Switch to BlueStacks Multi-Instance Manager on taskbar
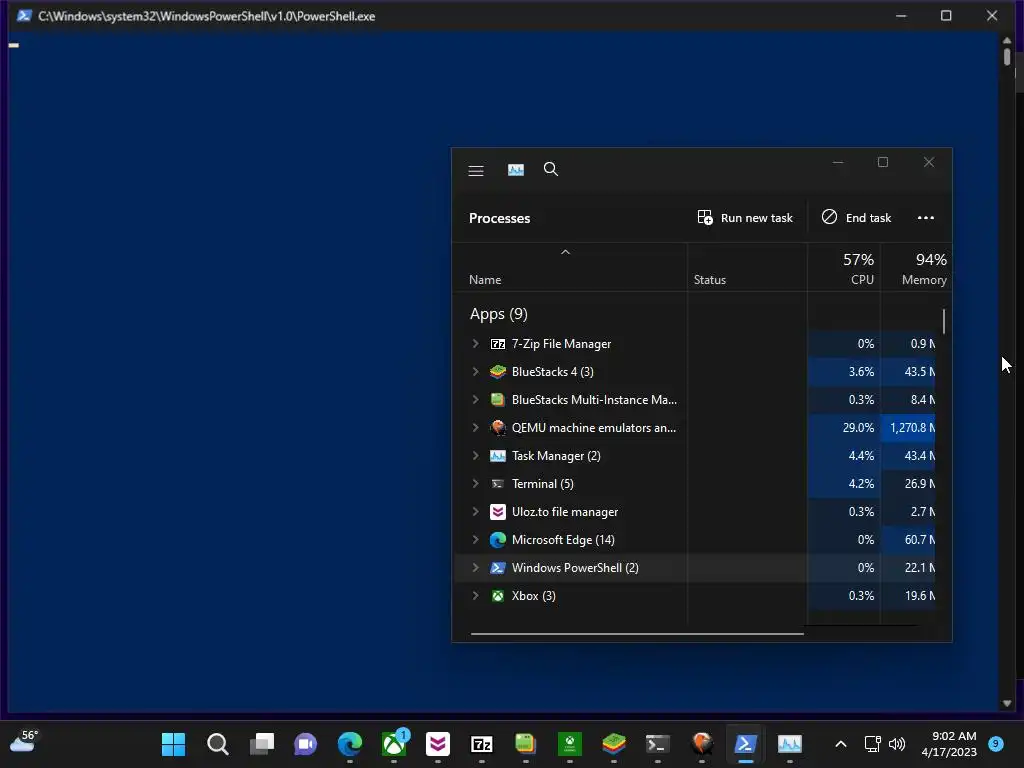Viewport: 1024px width, 768px height. [x=526, y=744]
